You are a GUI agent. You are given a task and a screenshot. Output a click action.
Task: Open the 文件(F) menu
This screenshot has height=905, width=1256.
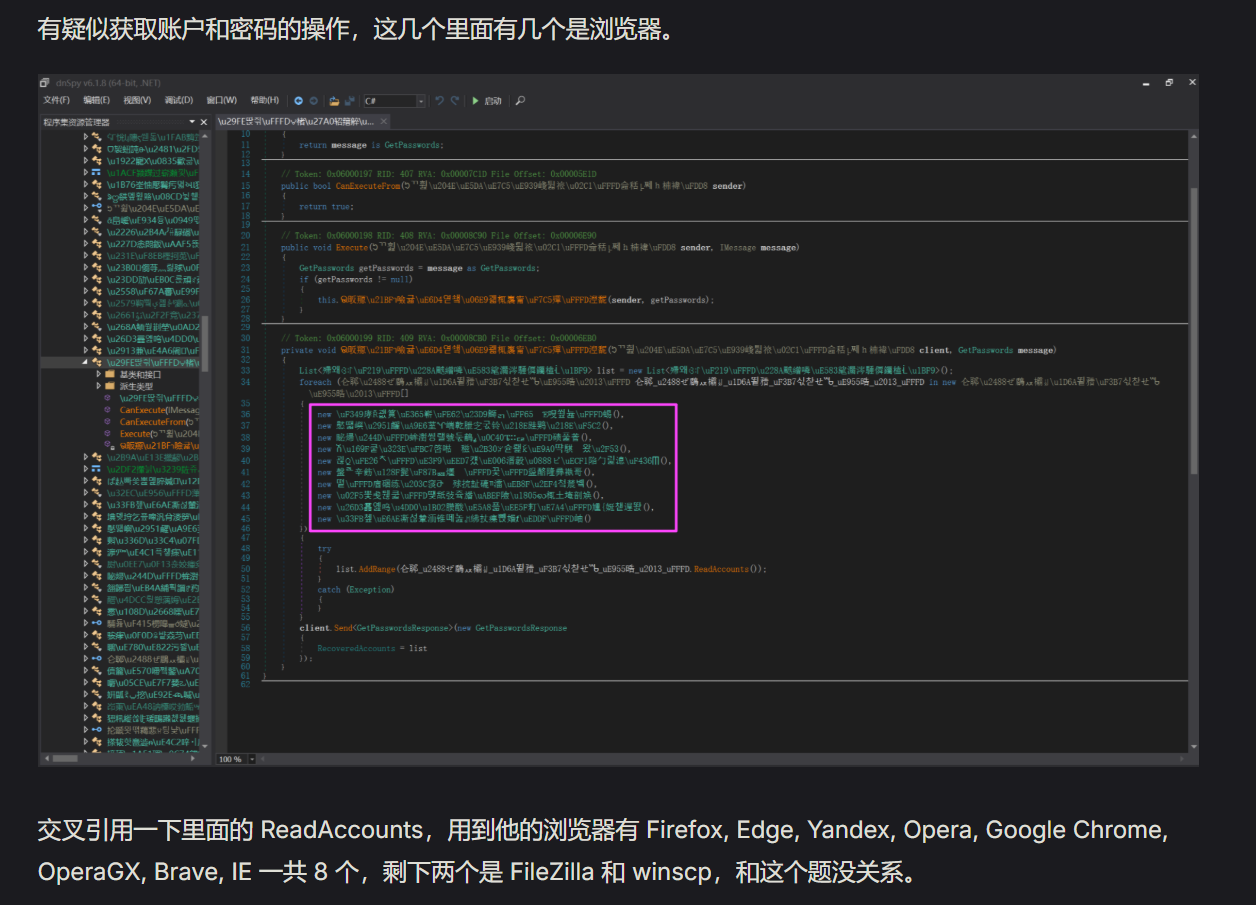coord(56,100)
